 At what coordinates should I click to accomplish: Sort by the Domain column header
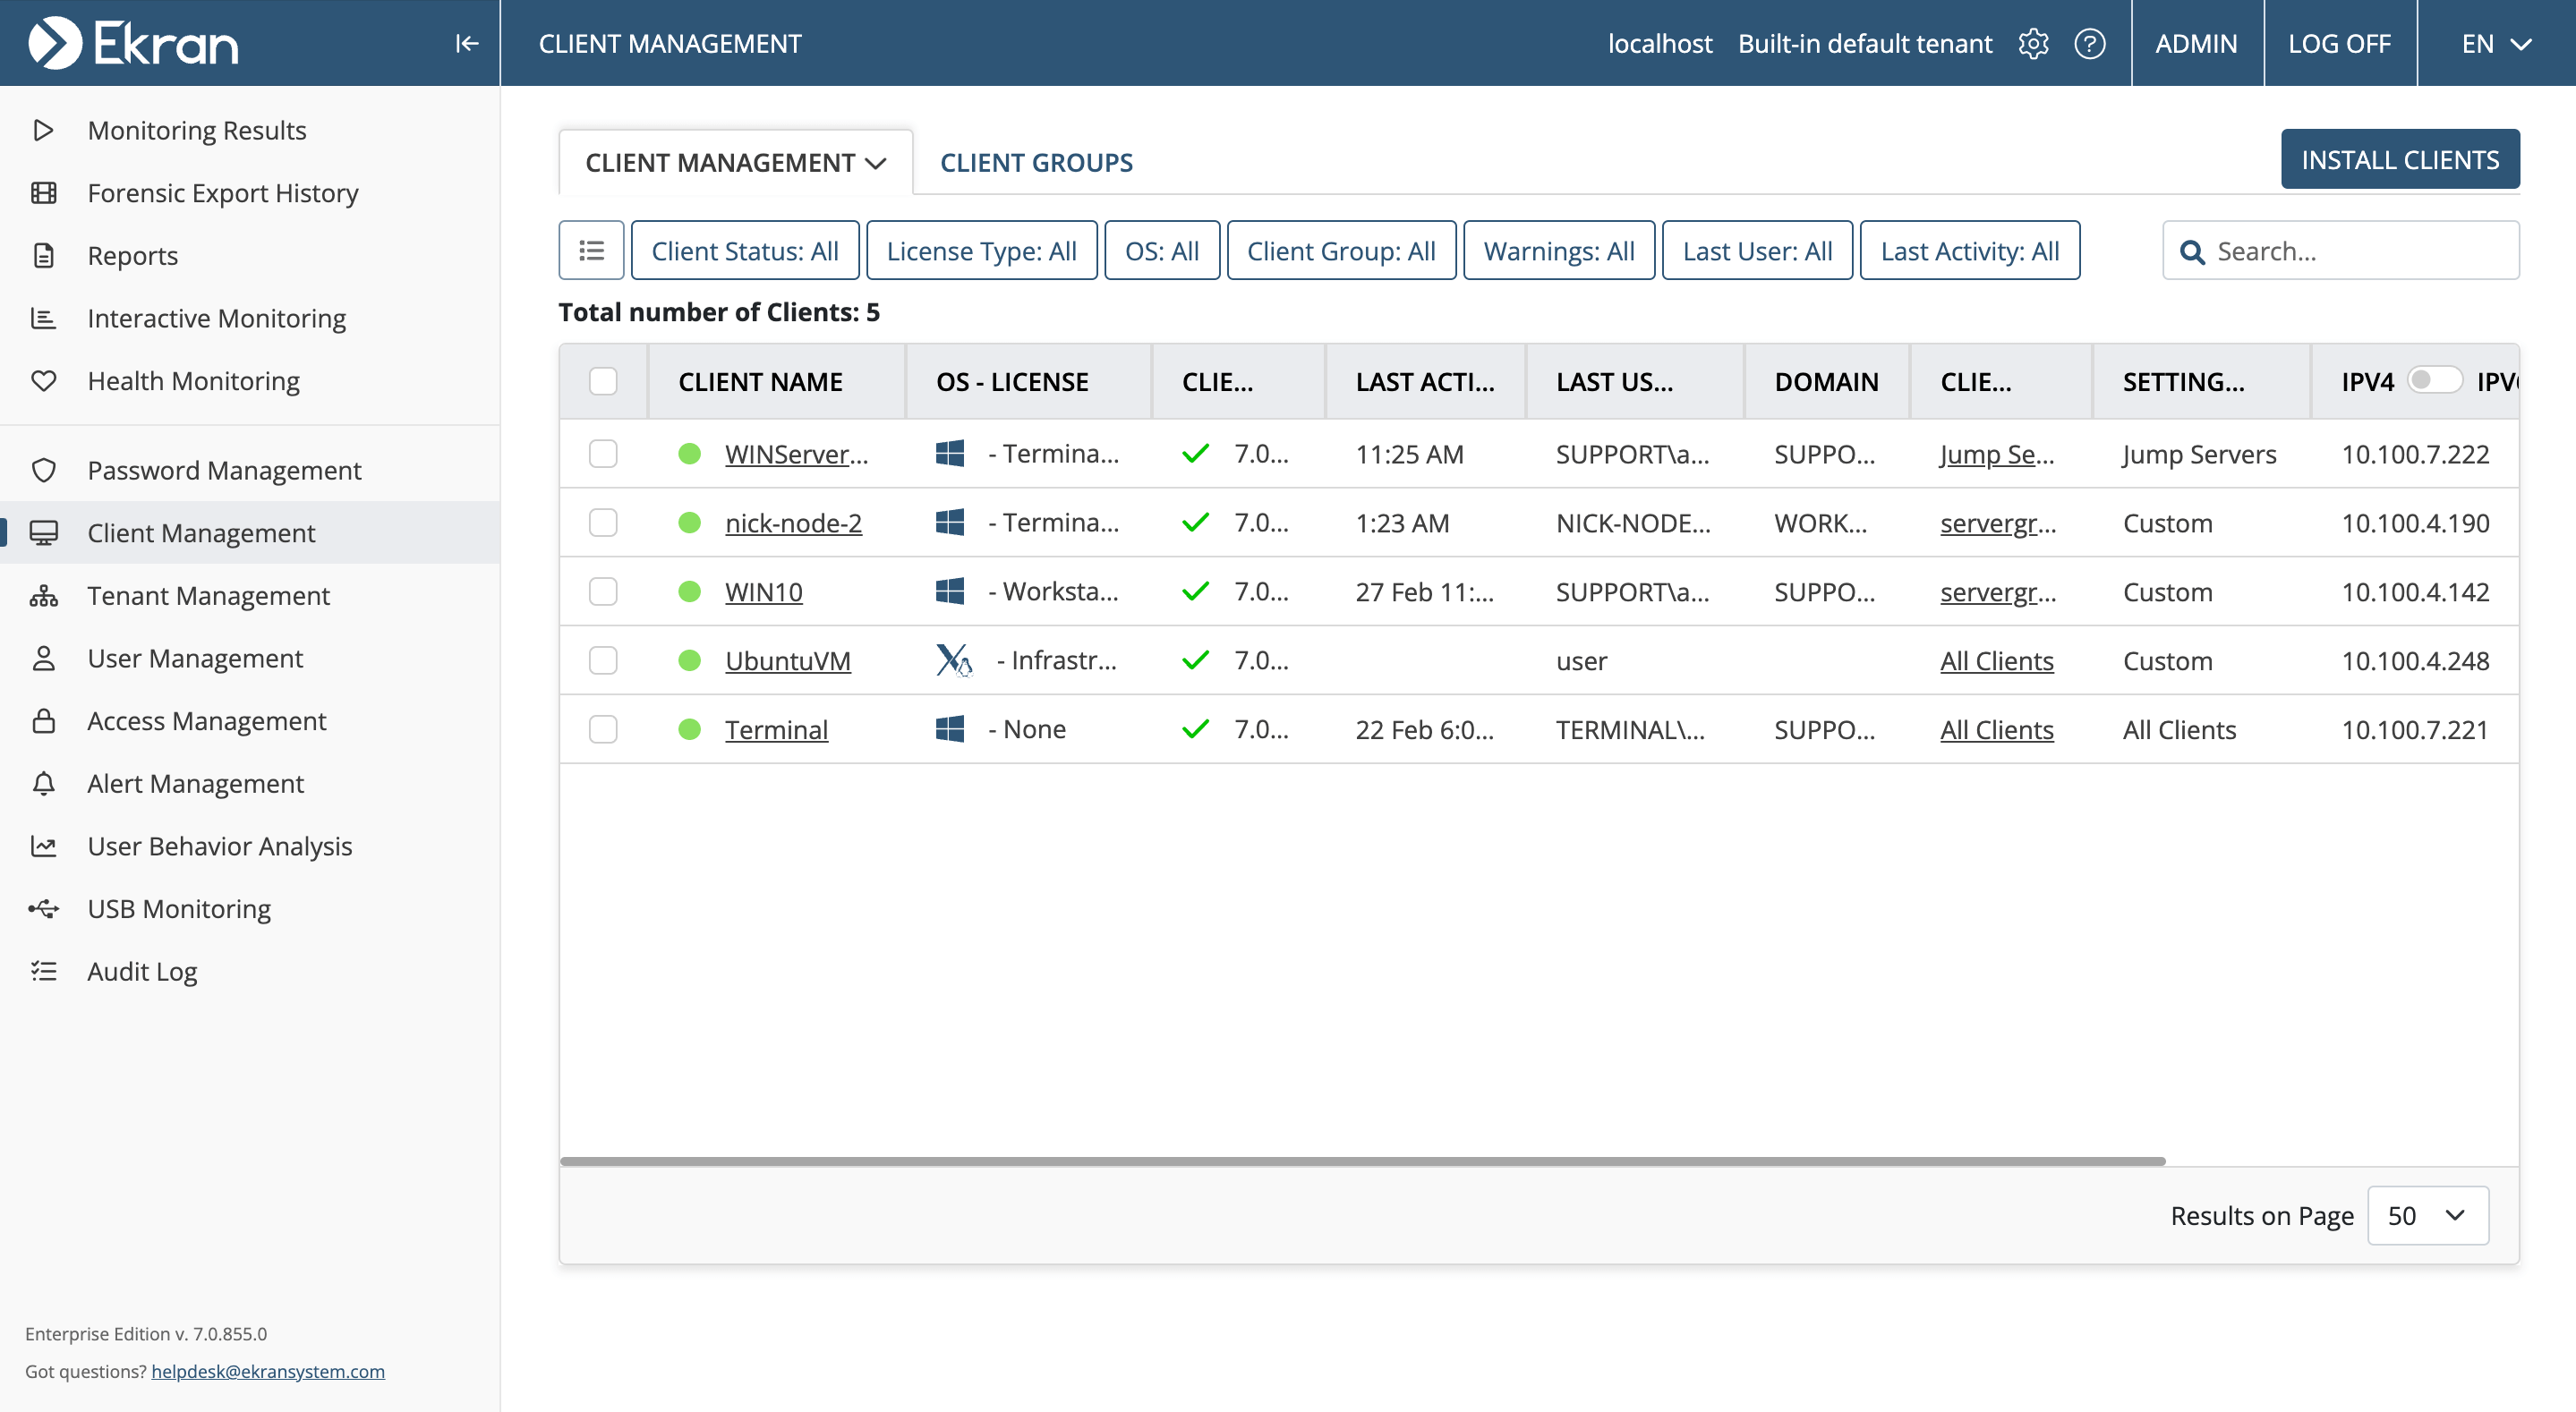click(1826, 381)
